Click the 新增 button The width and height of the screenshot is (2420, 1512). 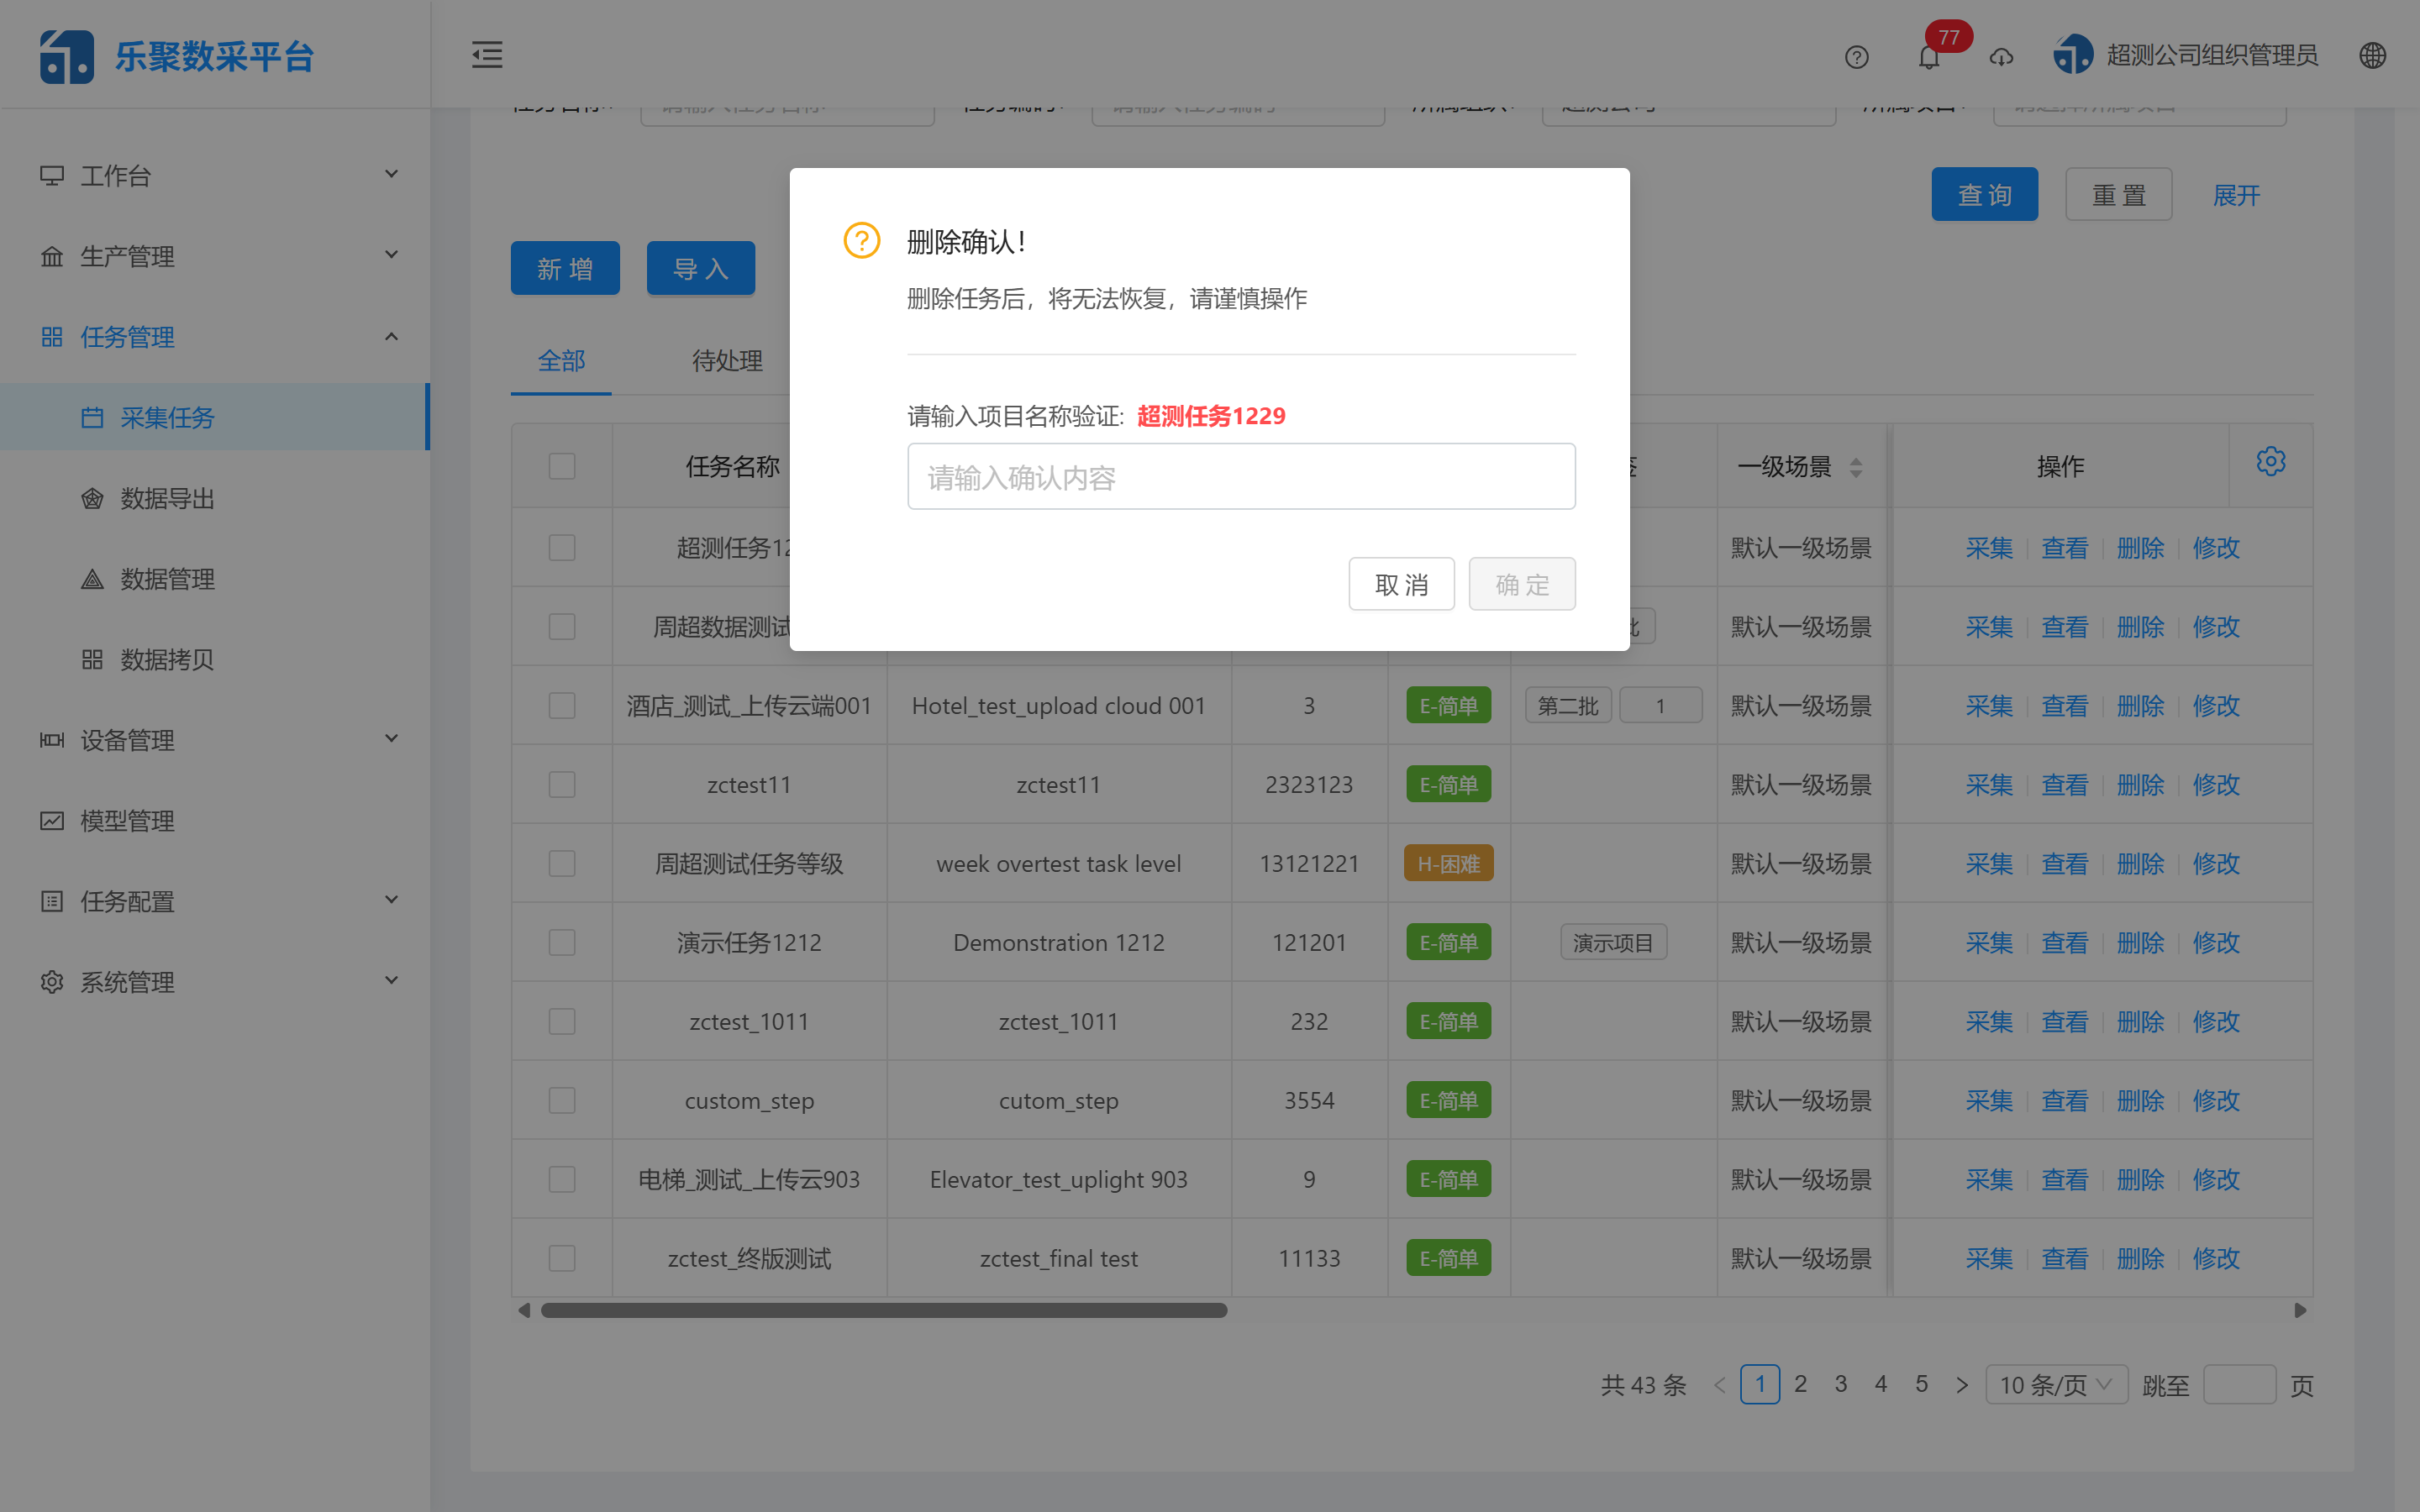click(x=565, y=267)
